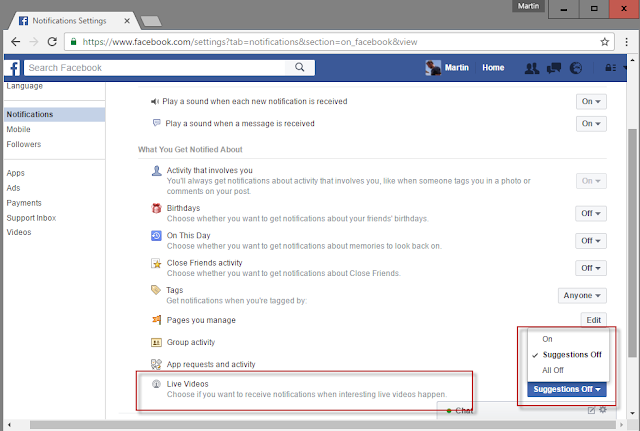Image resolution: width=640 pixels, height=431 pixels.
Task: Open the Birthdays Off dropdown
Action: [591, 213]
